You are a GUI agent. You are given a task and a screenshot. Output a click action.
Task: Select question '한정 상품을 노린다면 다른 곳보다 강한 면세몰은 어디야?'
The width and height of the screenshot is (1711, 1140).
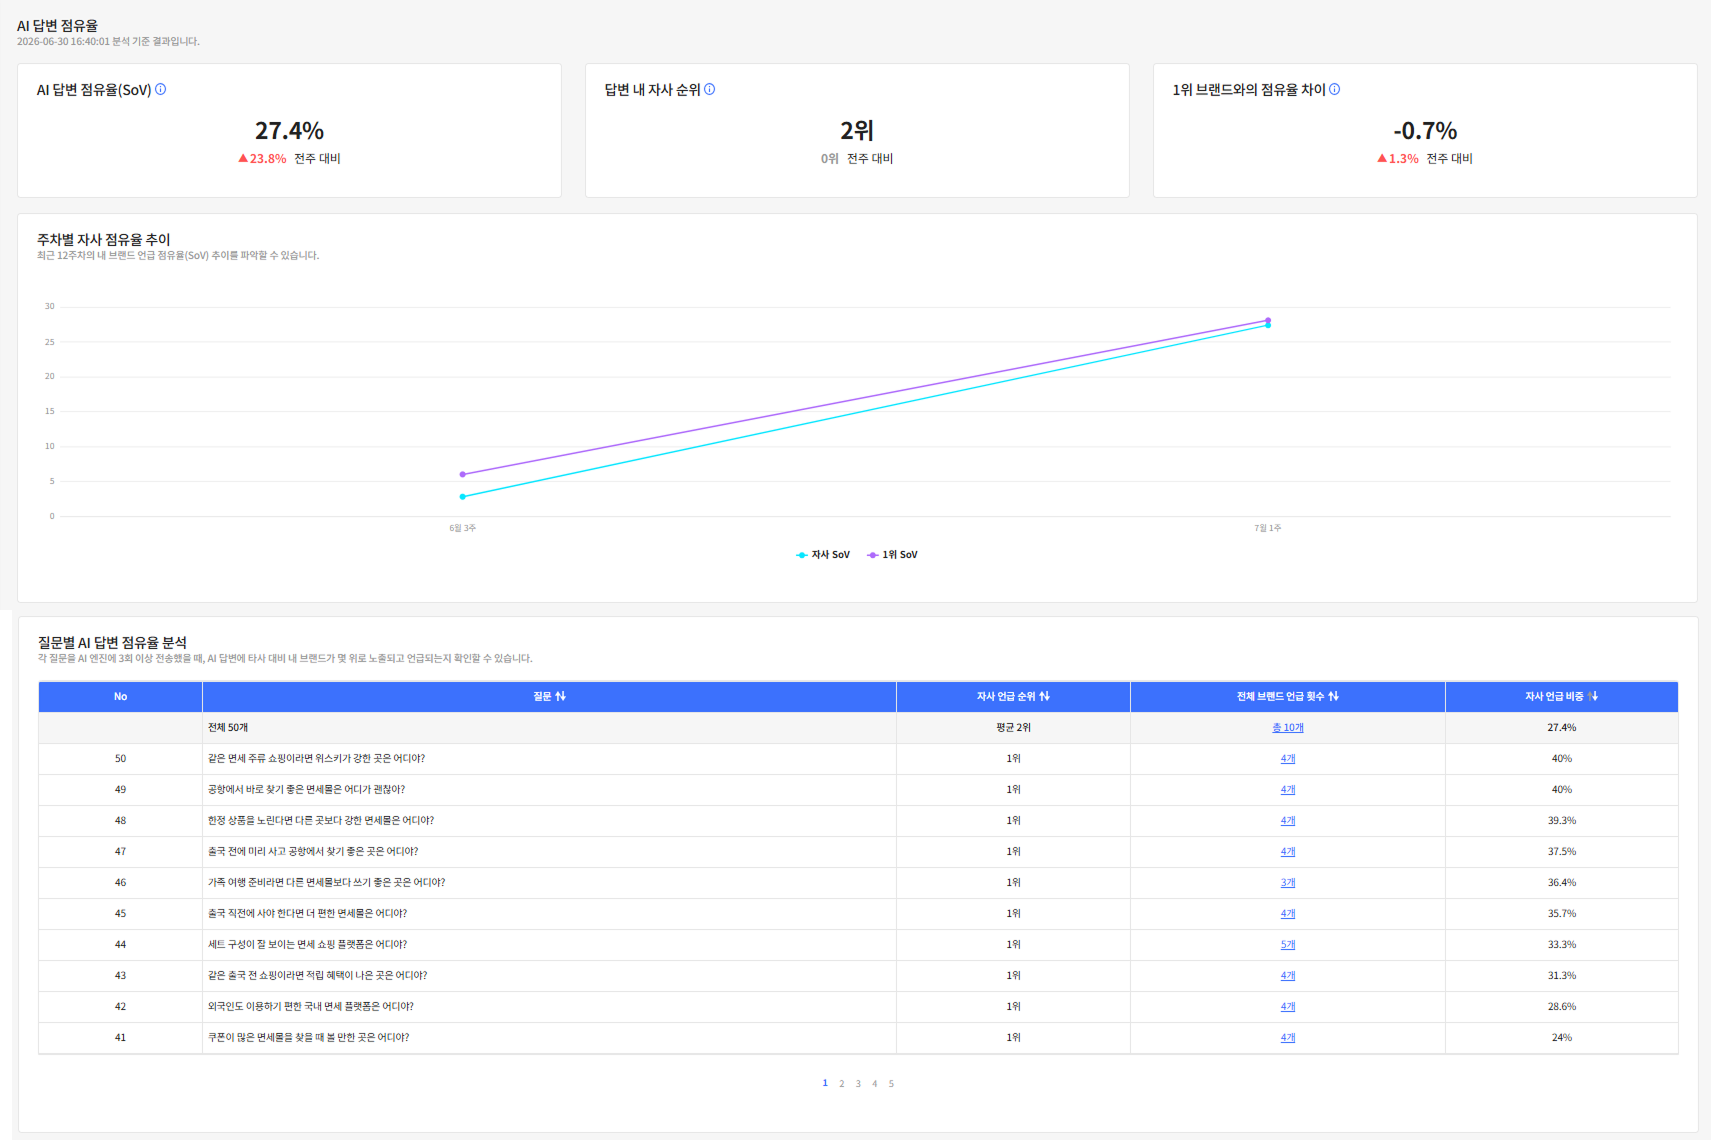point(321,821)
